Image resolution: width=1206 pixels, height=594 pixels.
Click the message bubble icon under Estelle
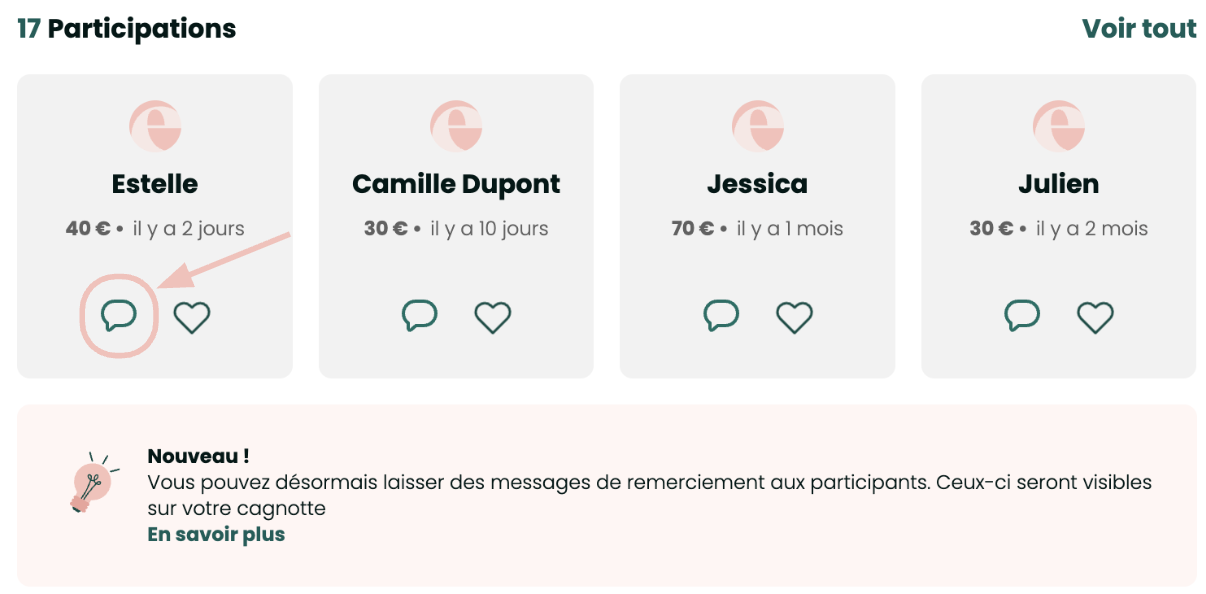click(119, 317)
